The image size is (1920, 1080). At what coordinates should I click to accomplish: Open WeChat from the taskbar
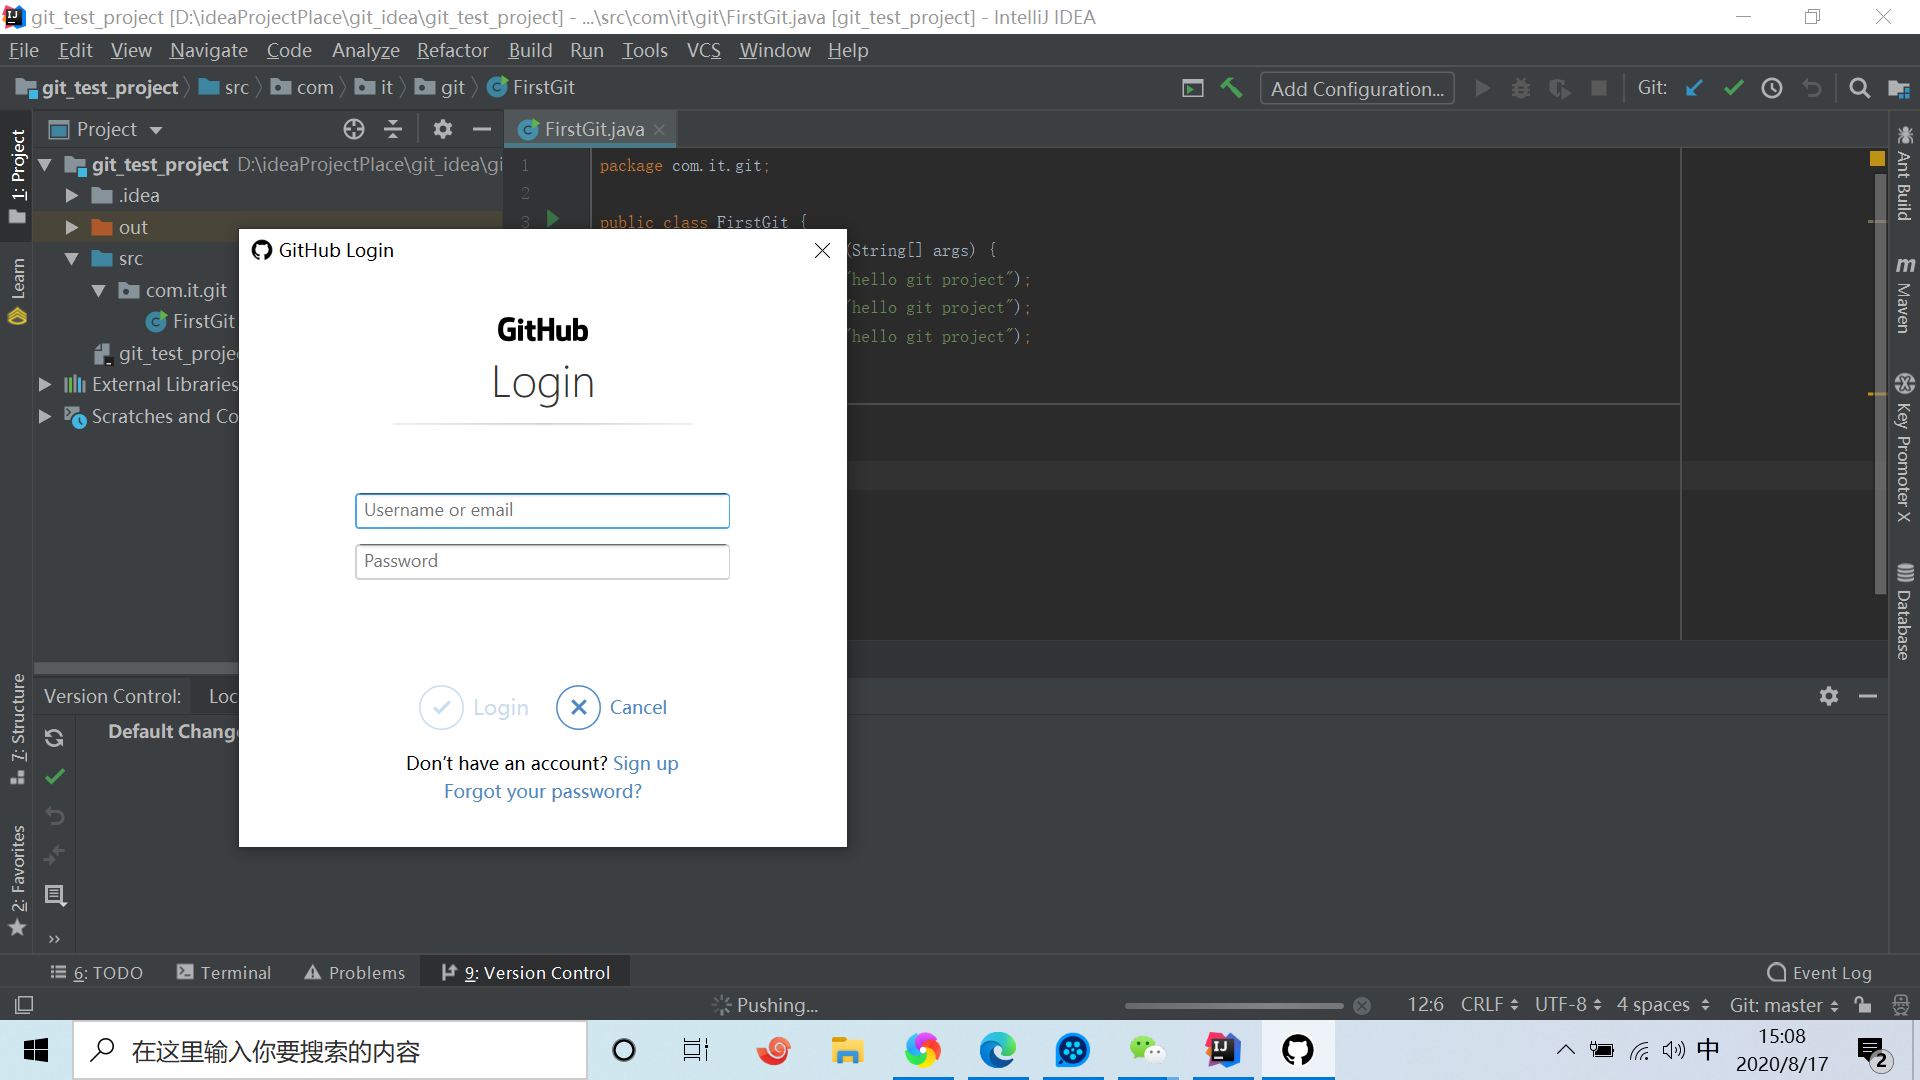point(1147,1050)
